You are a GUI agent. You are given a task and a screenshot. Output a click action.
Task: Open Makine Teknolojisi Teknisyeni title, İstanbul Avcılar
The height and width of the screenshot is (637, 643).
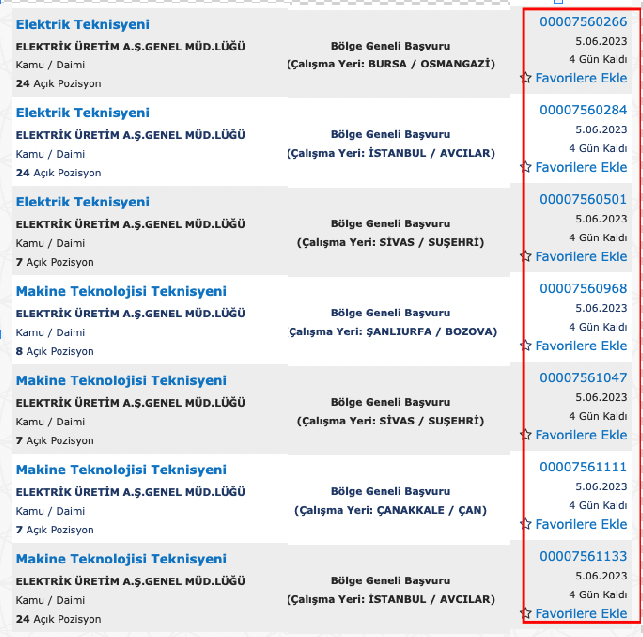[x=121, y=558]
